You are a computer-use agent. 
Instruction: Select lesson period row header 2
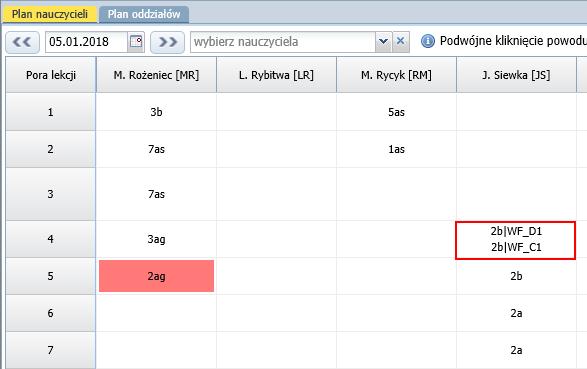click(51, 149)
